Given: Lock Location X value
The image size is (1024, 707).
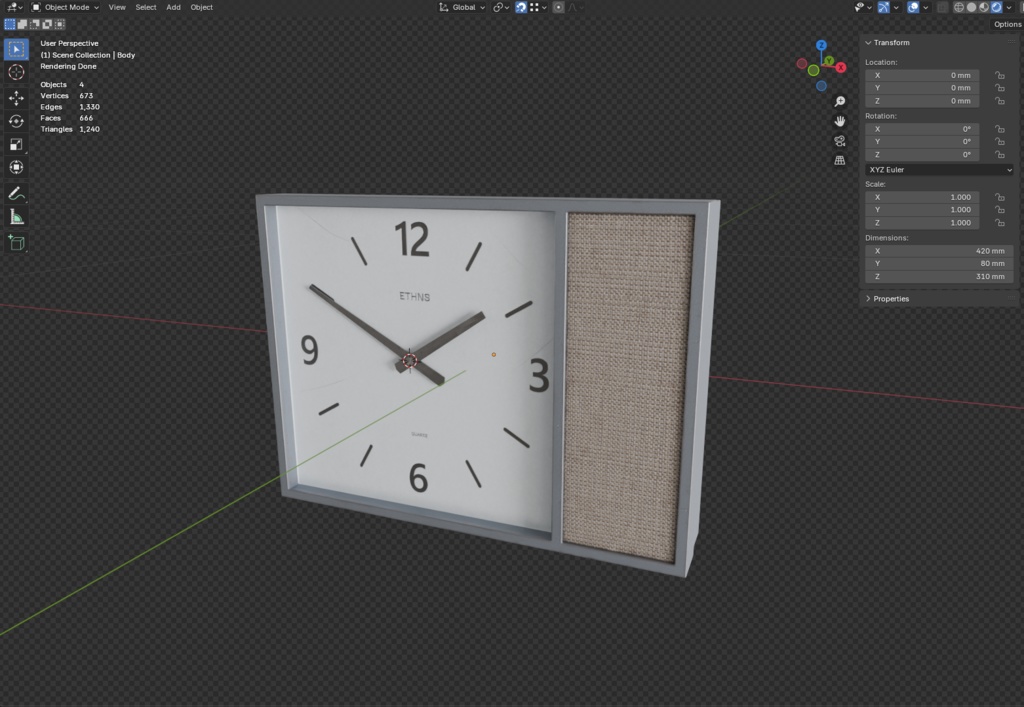Looking at the screenshot, I should point(1000,75).
